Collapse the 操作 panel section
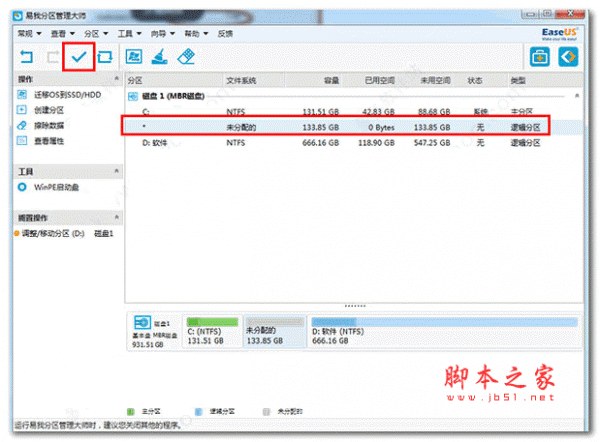 pos(117,78)
